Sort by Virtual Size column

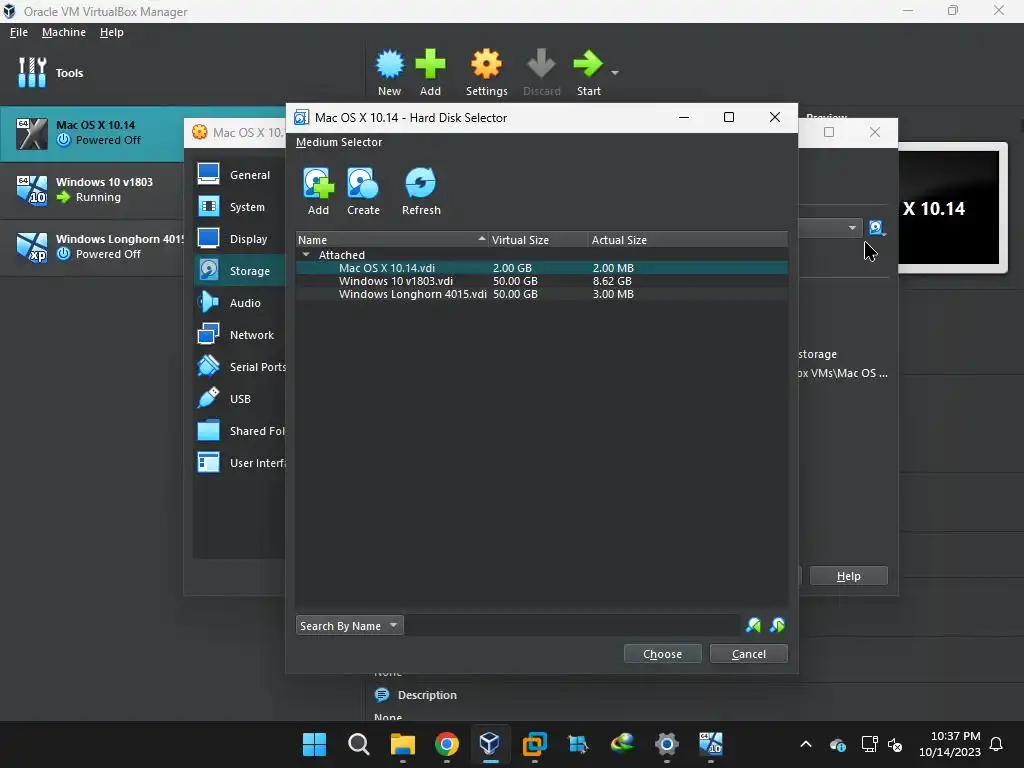point(538,240)
